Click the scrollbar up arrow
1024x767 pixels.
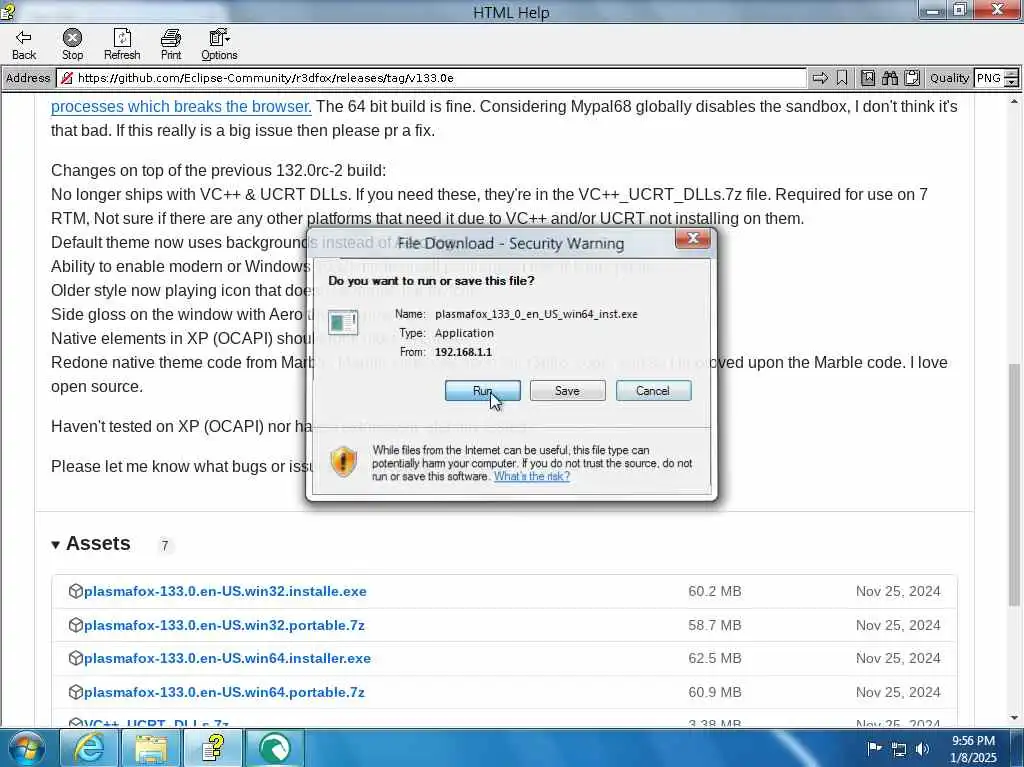tap(1014, 101)
